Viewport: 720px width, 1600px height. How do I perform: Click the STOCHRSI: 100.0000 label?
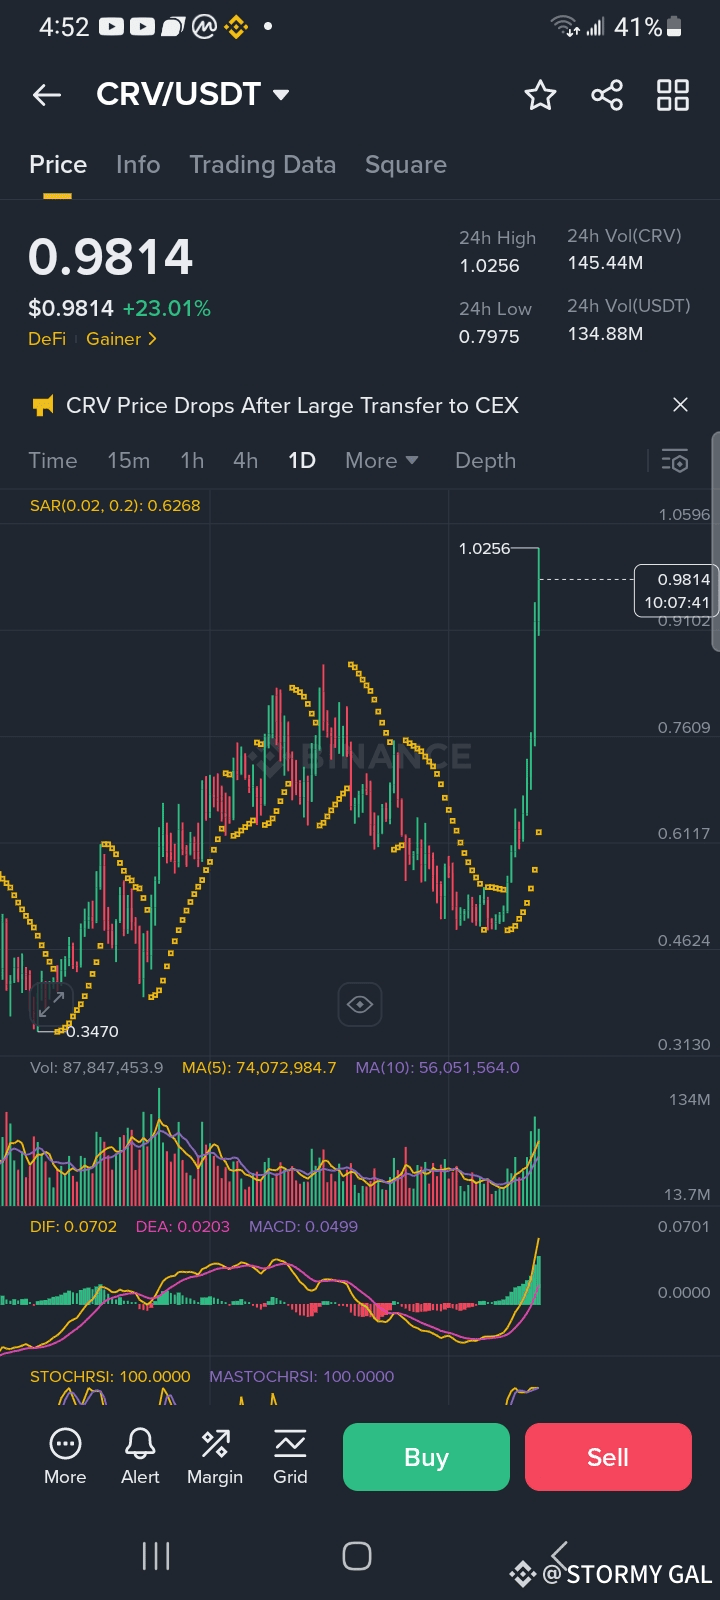(x=110, y=1376)
